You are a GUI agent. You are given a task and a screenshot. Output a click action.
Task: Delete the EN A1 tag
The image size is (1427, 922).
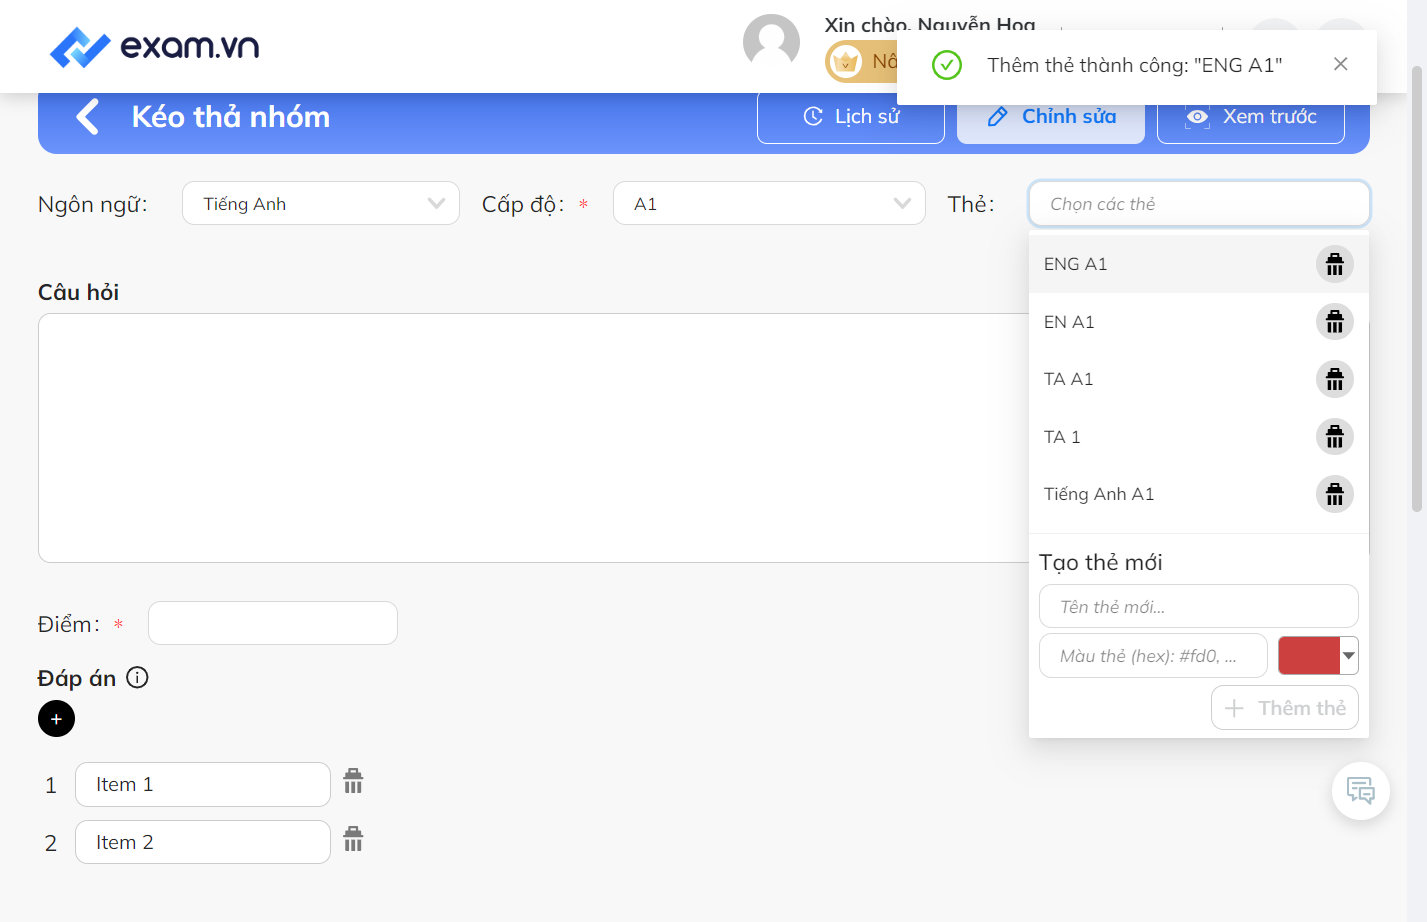[1334, 322]
